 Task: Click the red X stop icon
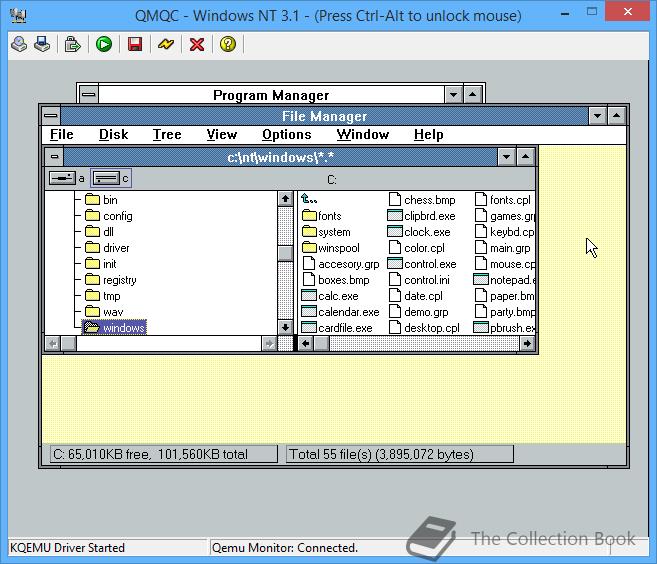(197, 44)
